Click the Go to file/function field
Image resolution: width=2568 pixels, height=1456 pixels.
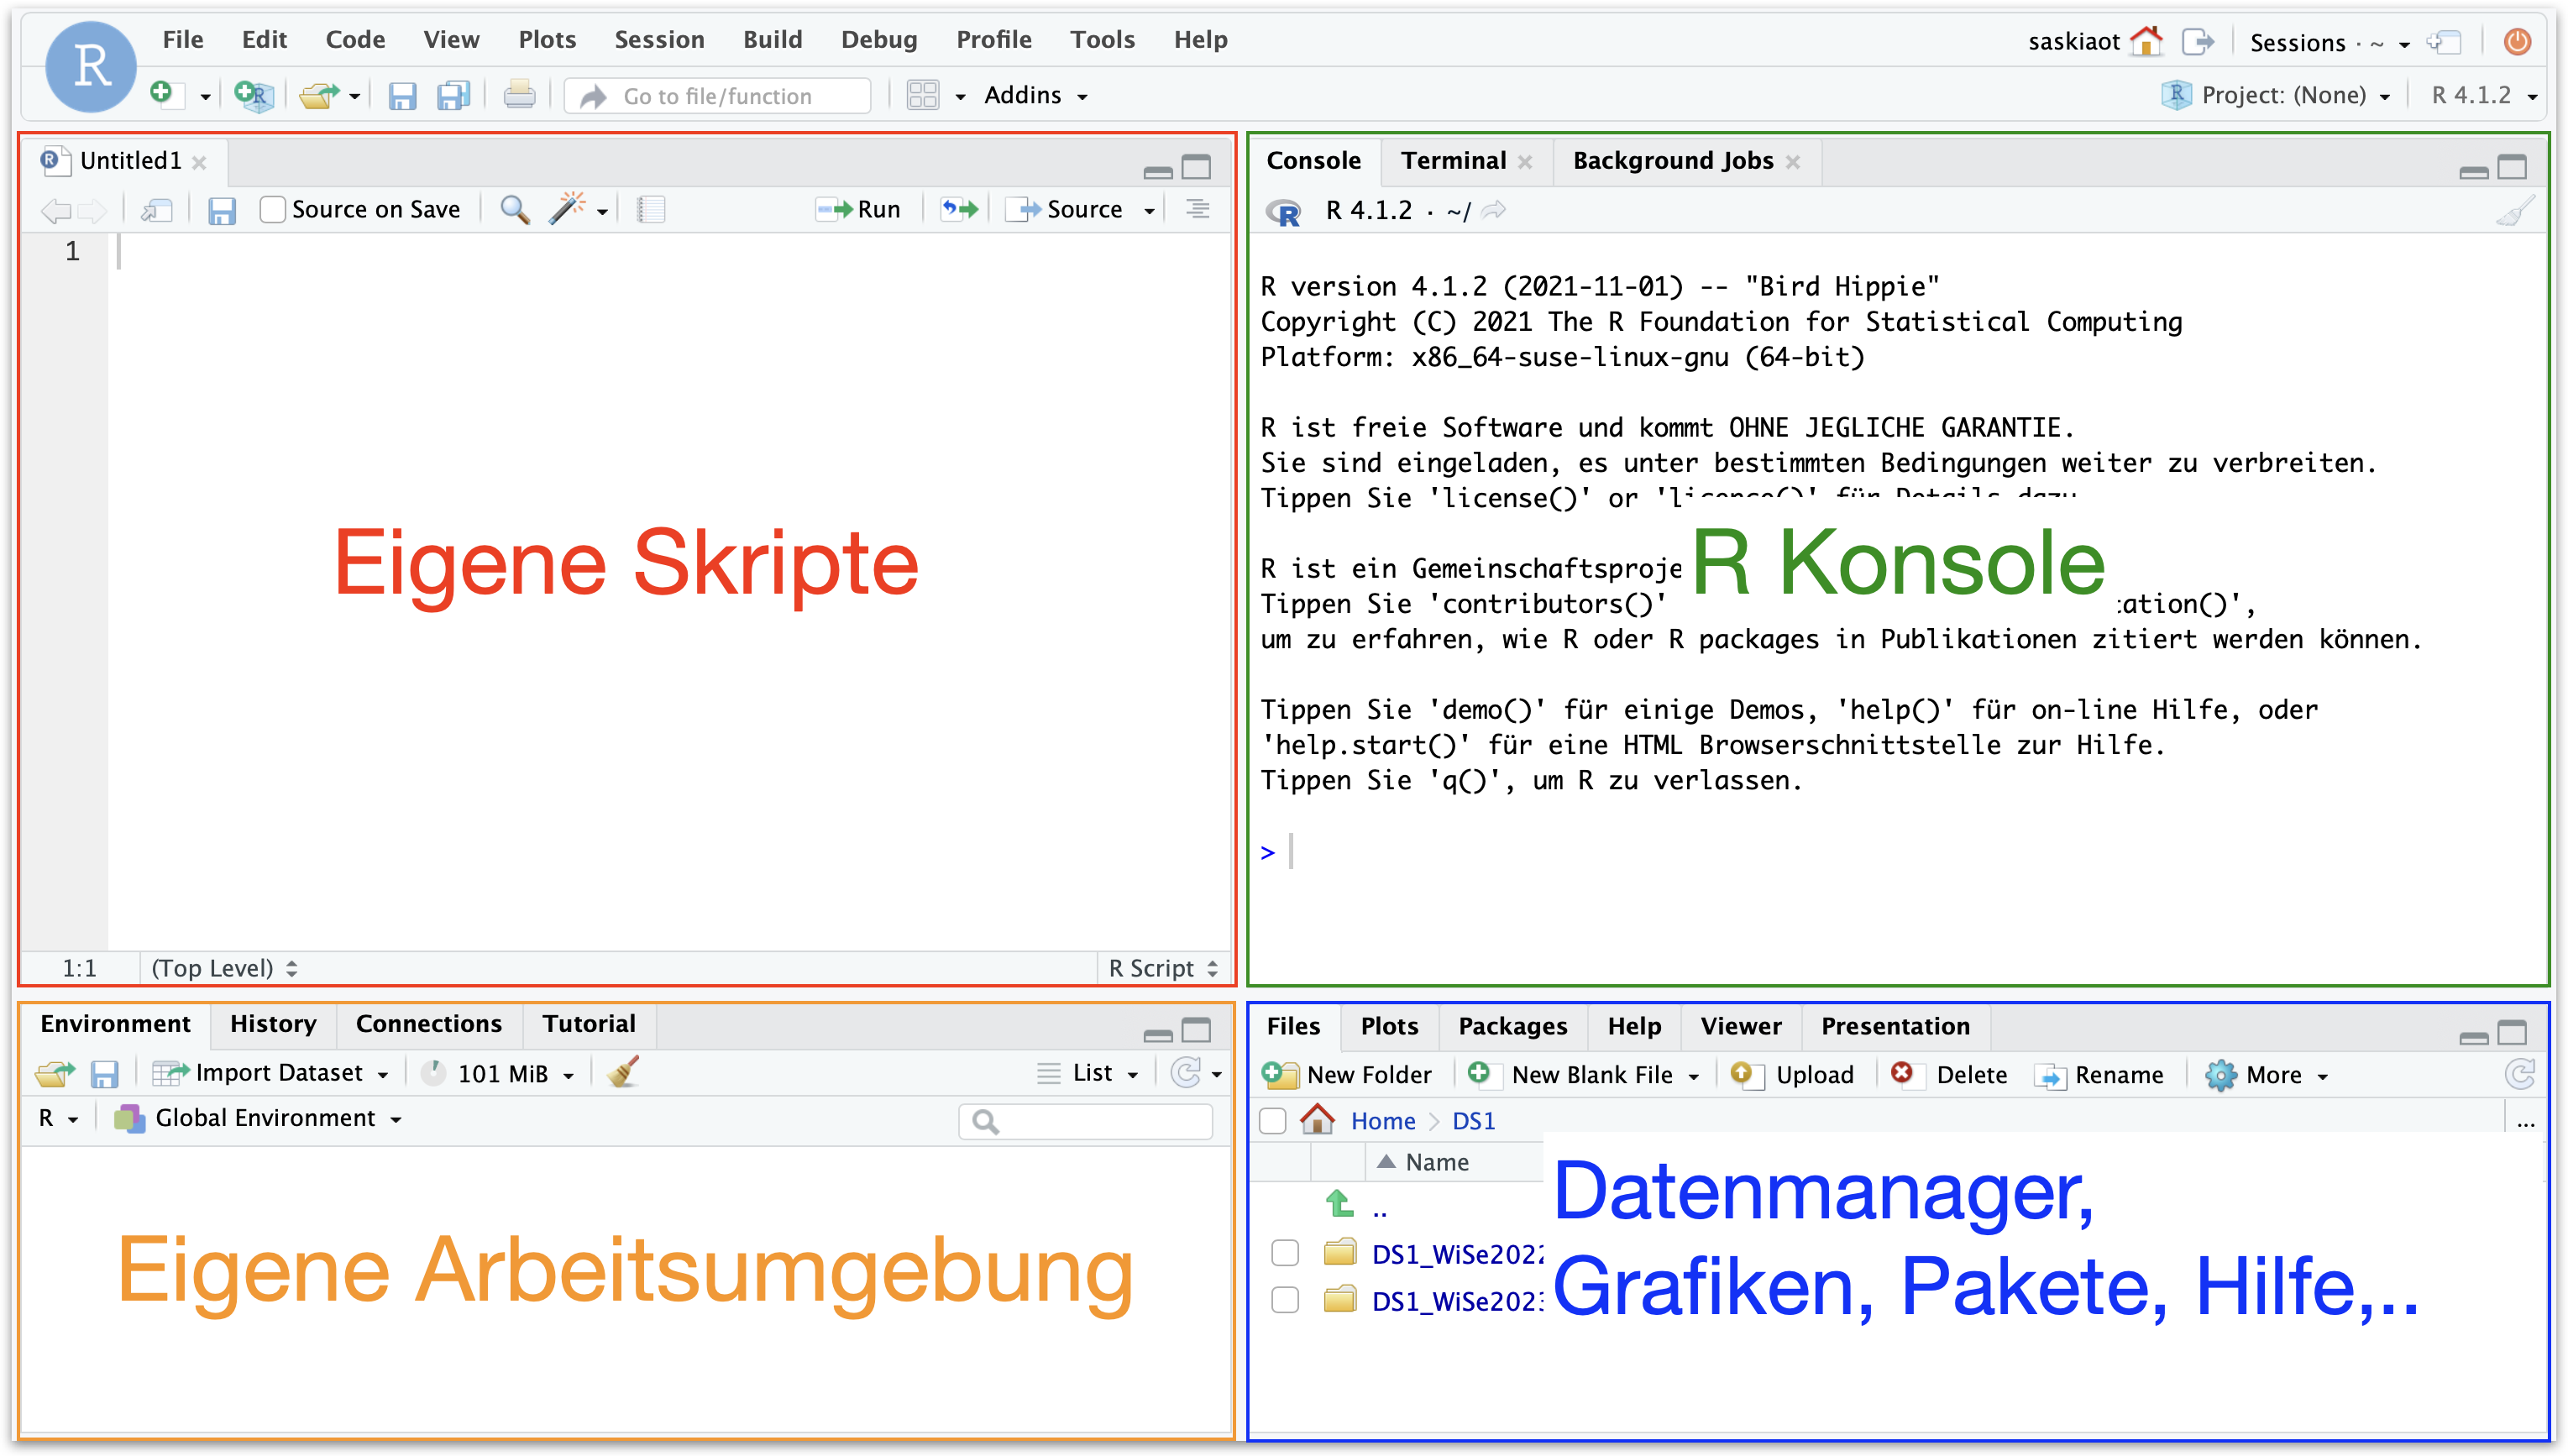[717, 96]
